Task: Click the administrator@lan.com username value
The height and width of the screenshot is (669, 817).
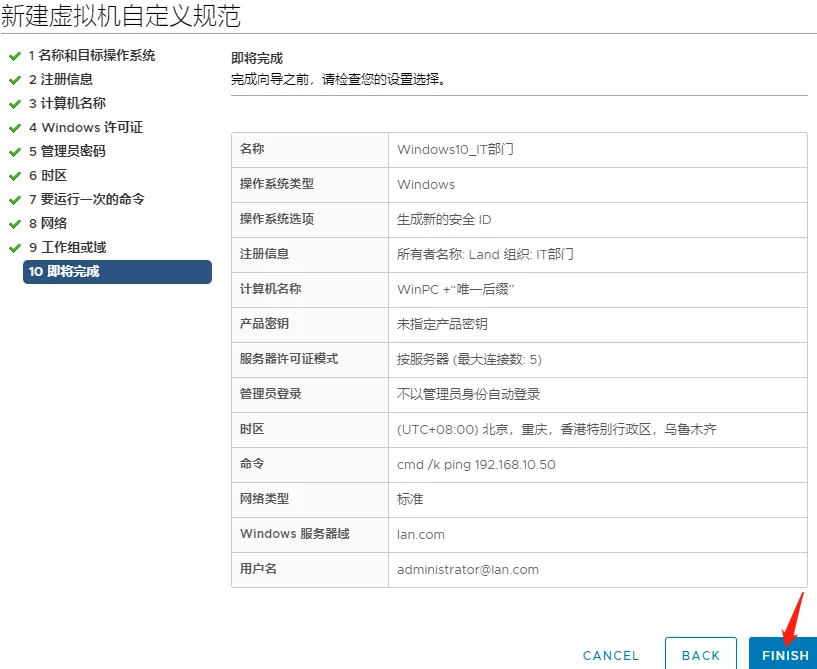Action: pos(468,569)
